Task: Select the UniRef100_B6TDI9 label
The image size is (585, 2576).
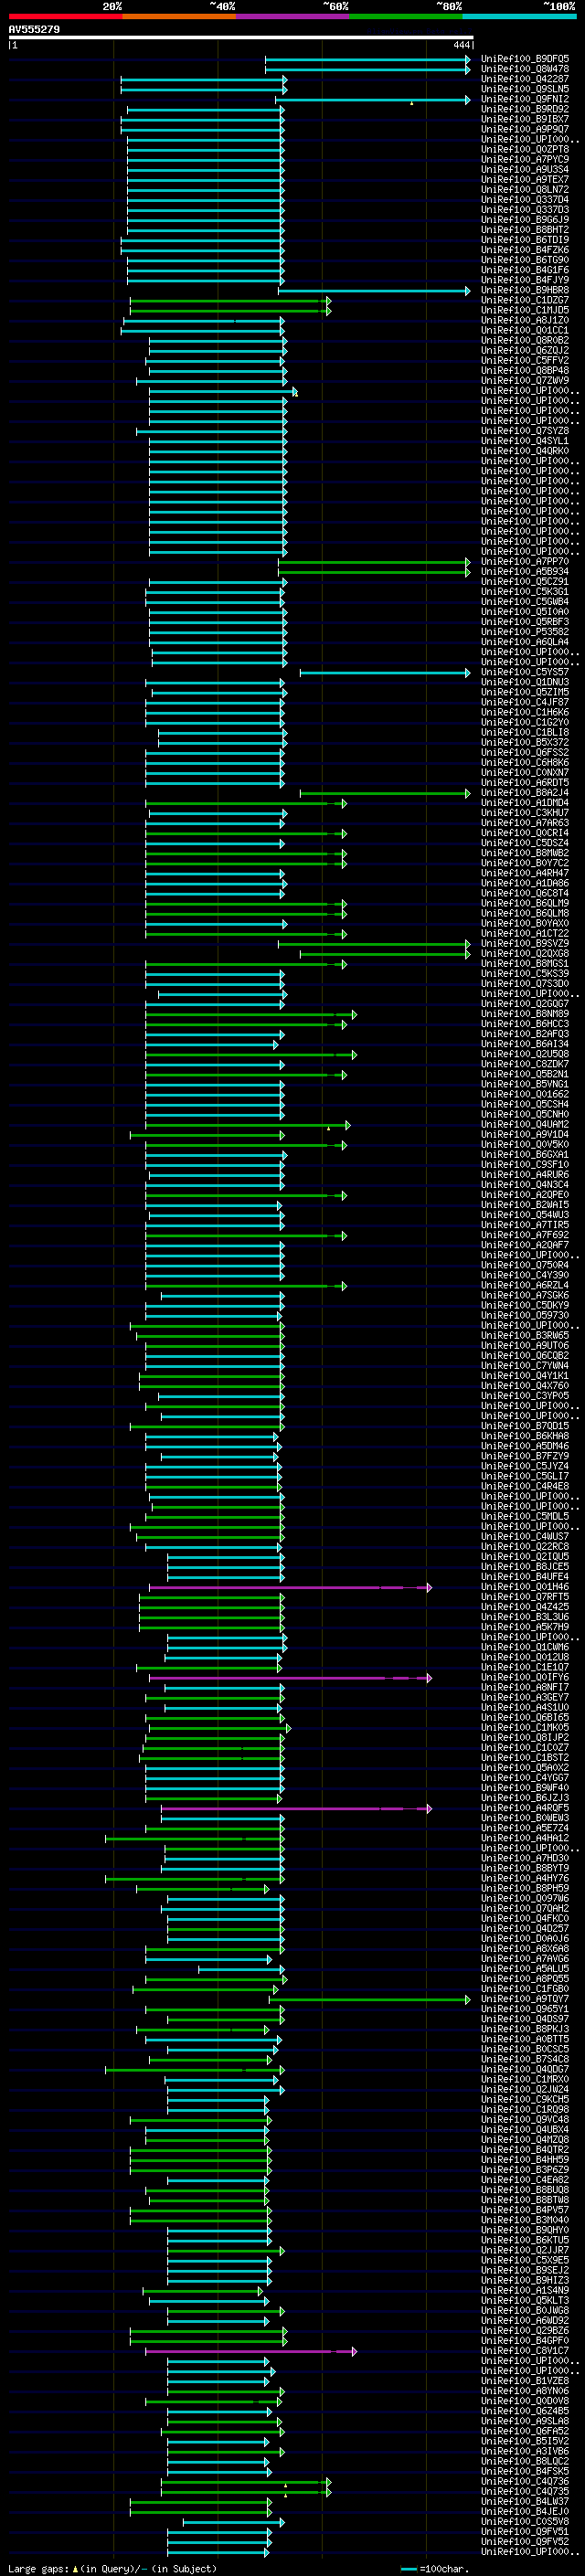Action: [x=525, y=239]
